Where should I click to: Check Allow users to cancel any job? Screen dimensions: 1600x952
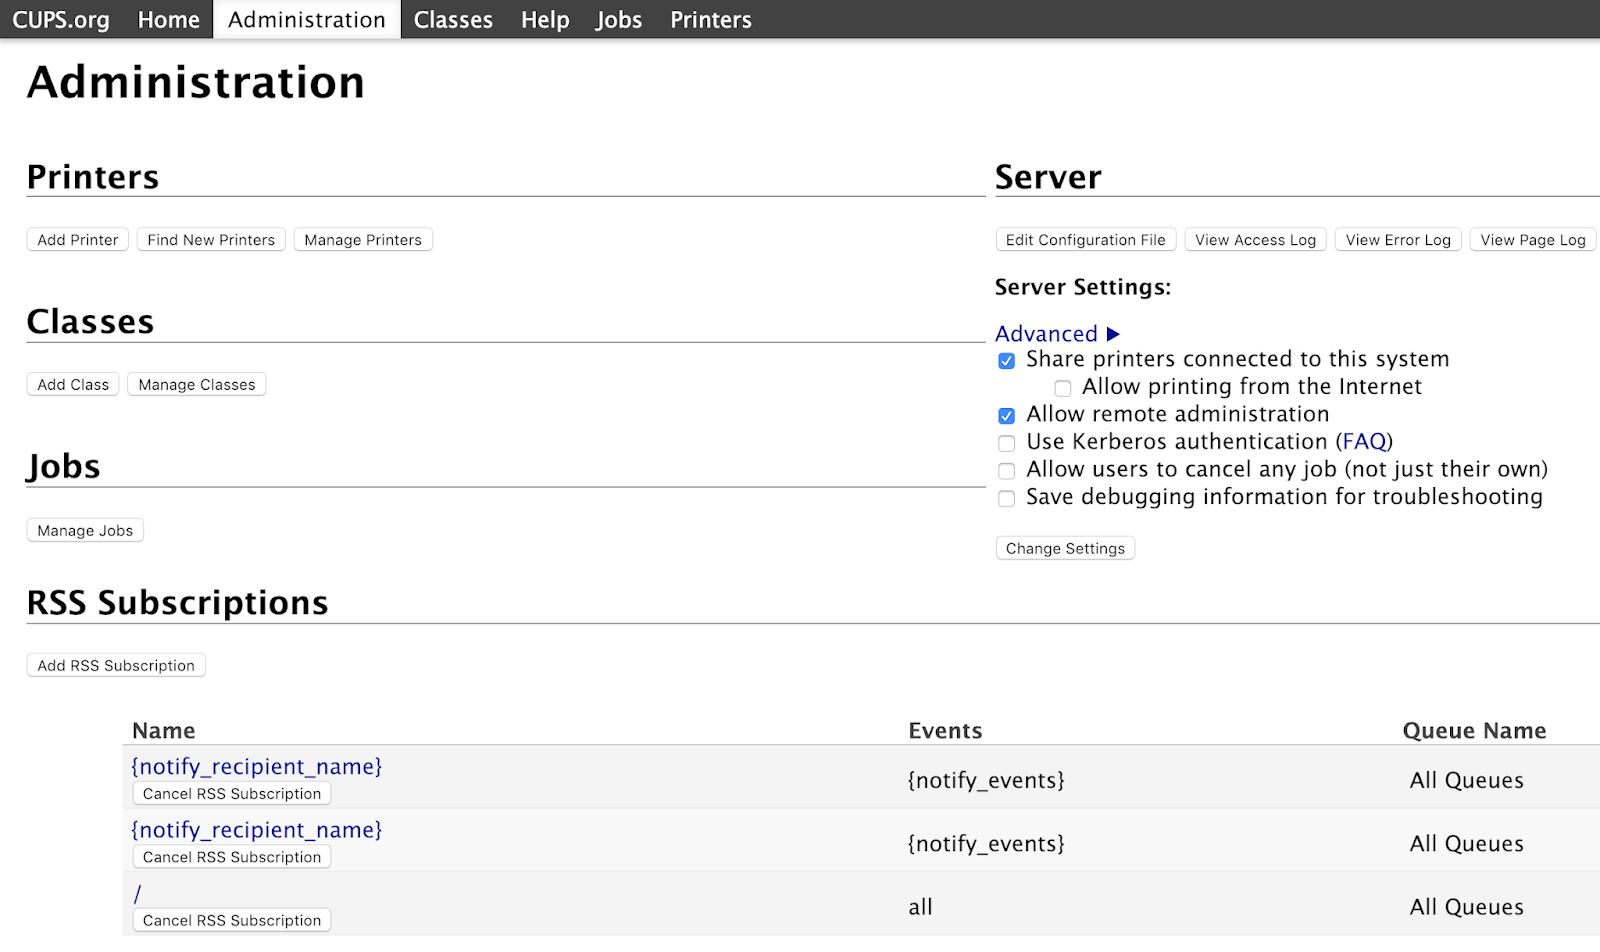click(x=1006, y=471)
